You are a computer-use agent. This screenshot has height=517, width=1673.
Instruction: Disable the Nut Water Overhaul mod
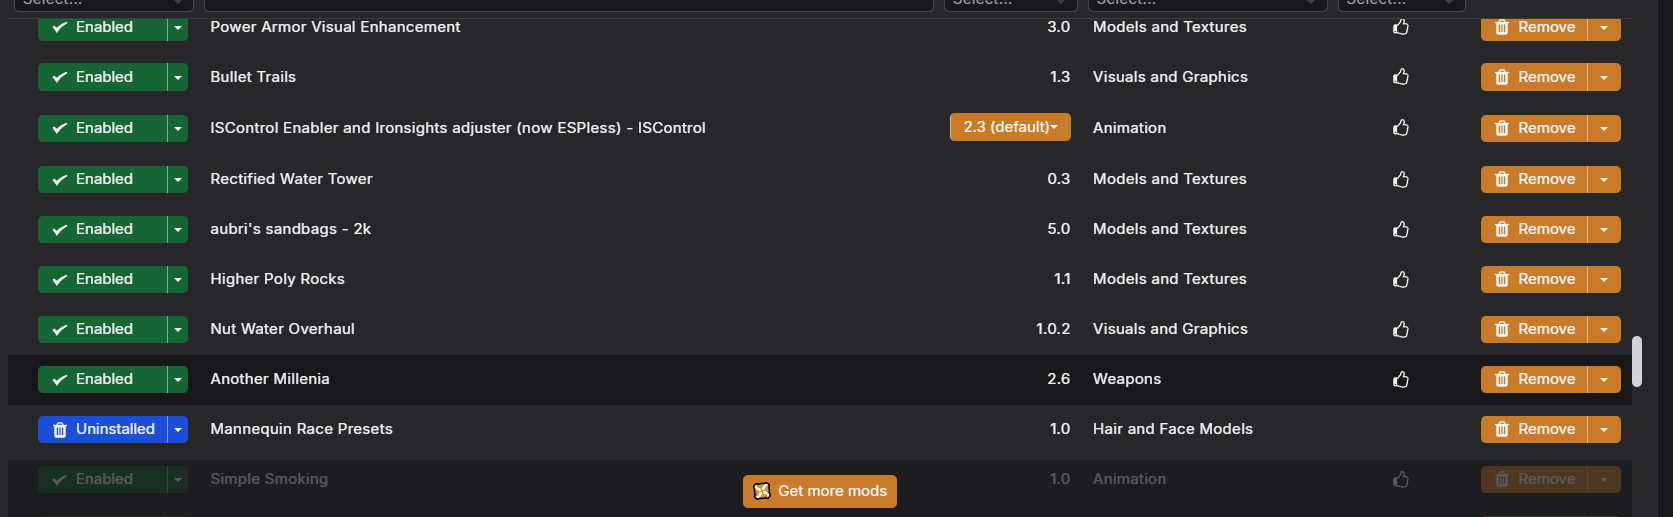pos(102,329)
